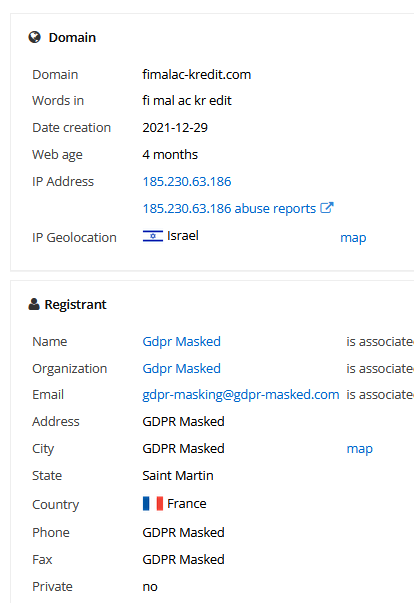Click the 'Private' field label
Image resolution: width=414 pixels, height=603 pixels.
[x=52, y=586]
